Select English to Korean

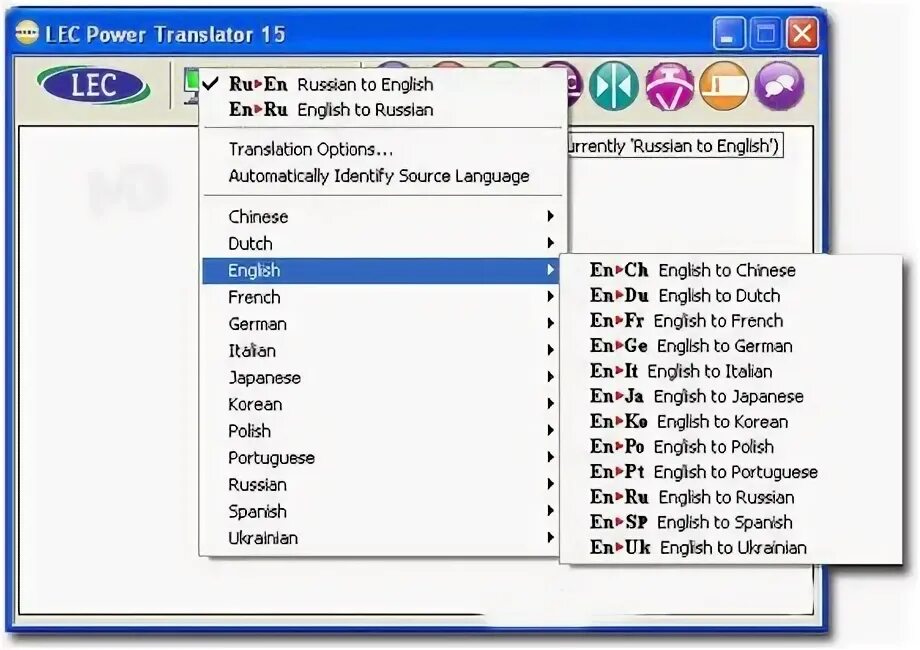(730, 421)
